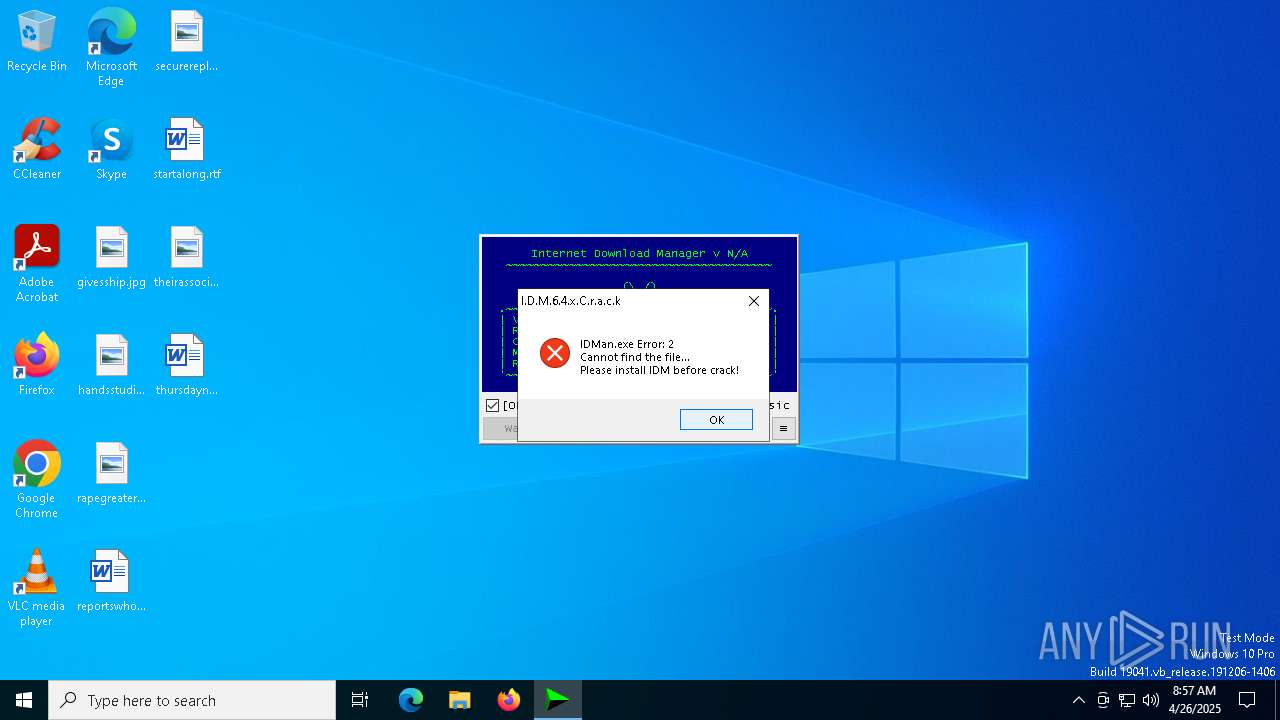1280x720 pixels.
Task: Show hidden system tray icons
Action: click(x=1078, y=700)
